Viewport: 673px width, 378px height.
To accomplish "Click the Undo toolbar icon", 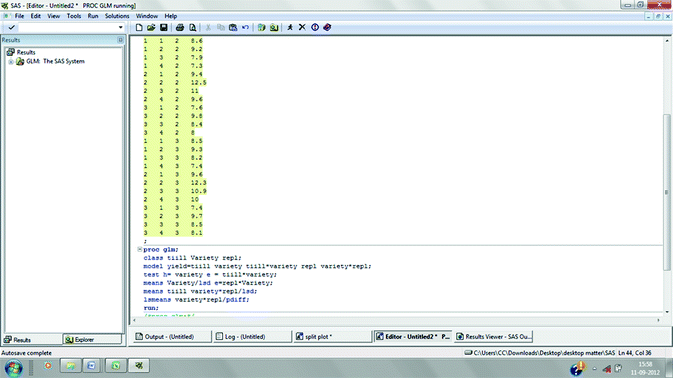I will [x=245, y=27].
